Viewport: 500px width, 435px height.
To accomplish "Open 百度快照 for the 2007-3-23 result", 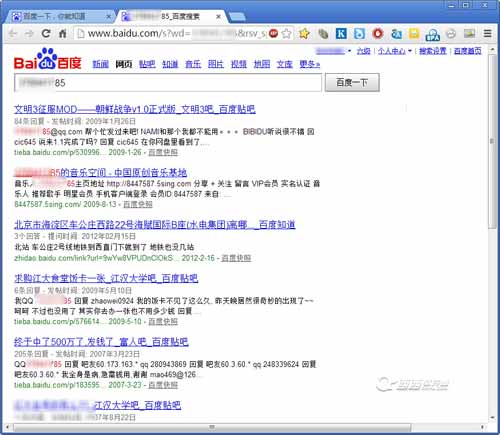I will click(x=163, y=385).
